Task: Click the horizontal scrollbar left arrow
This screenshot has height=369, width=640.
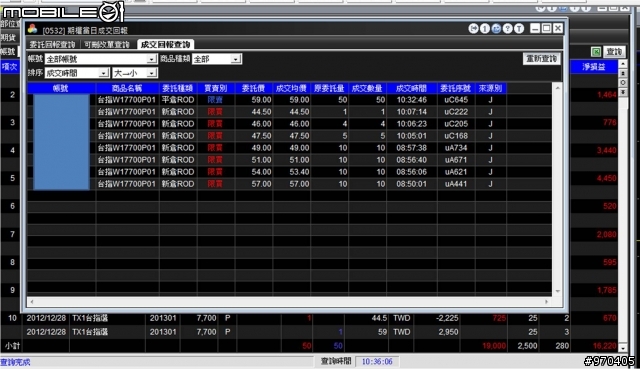Action: click(32, 302)
